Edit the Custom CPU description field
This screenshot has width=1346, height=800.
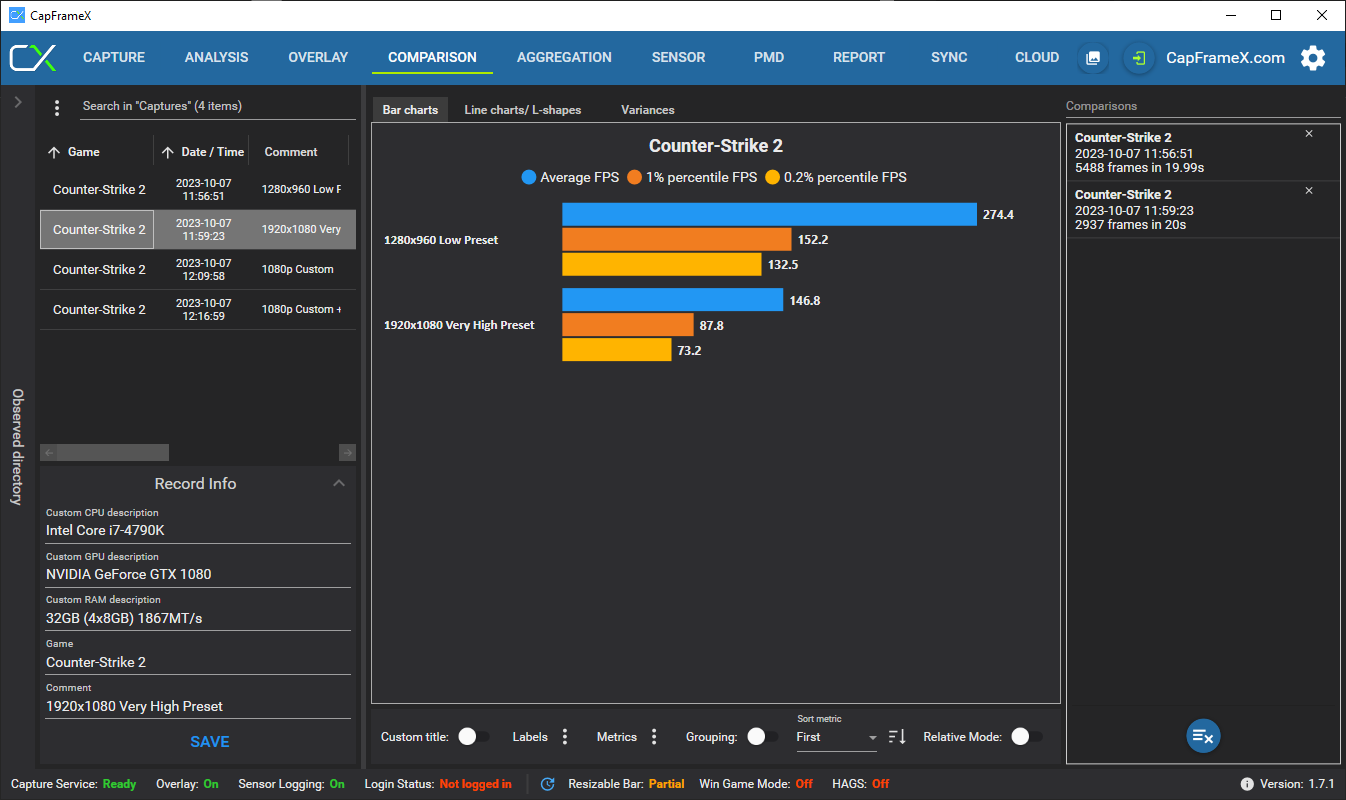tap(198, 531)
